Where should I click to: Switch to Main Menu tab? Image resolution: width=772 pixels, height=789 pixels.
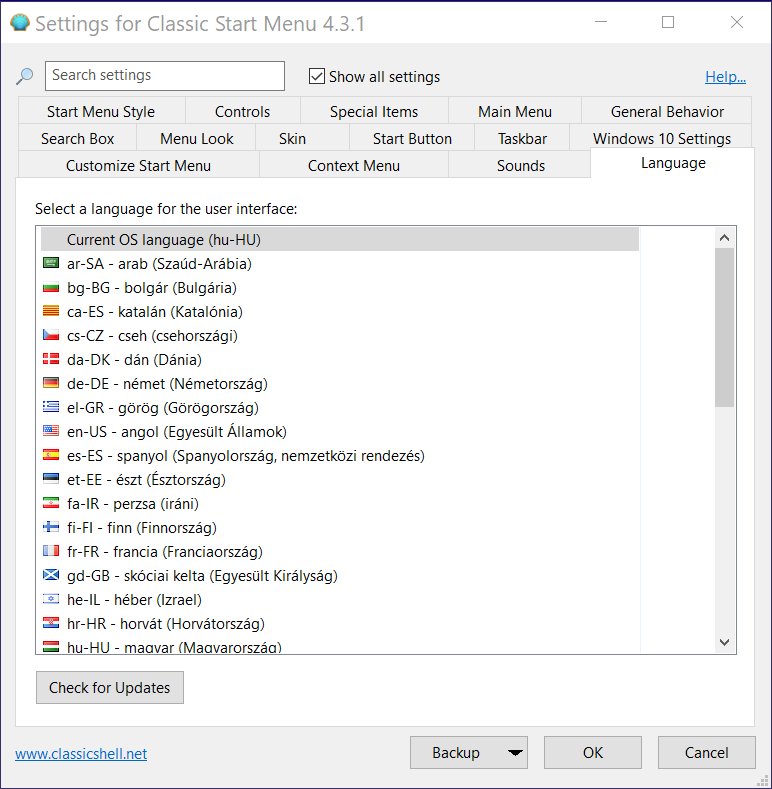coord(515,111)
